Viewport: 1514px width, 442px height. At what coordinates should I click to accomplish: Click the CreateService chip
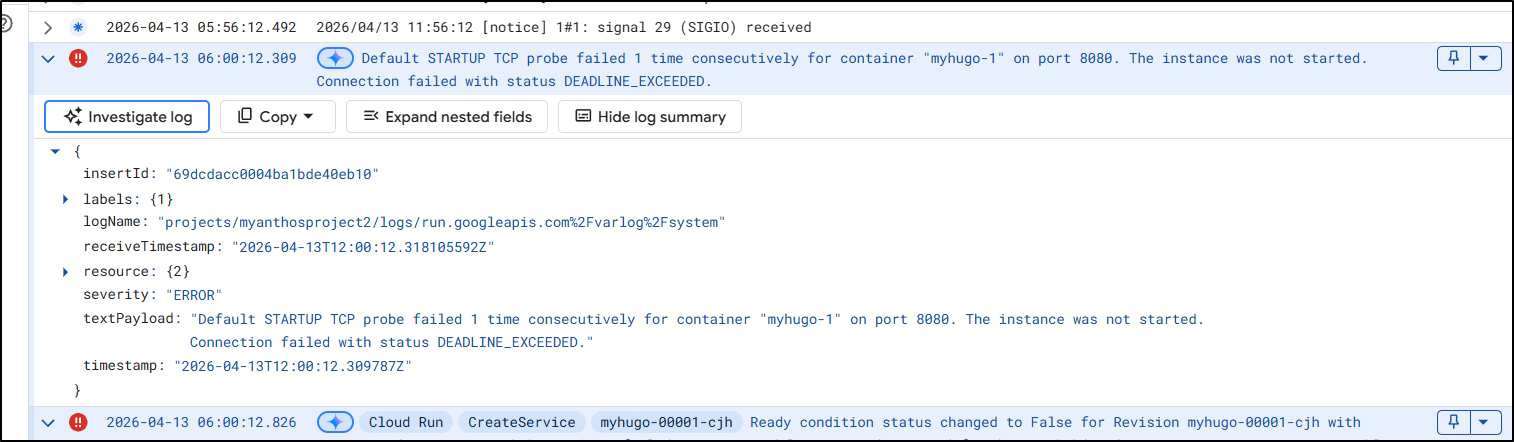click(521, 422)
